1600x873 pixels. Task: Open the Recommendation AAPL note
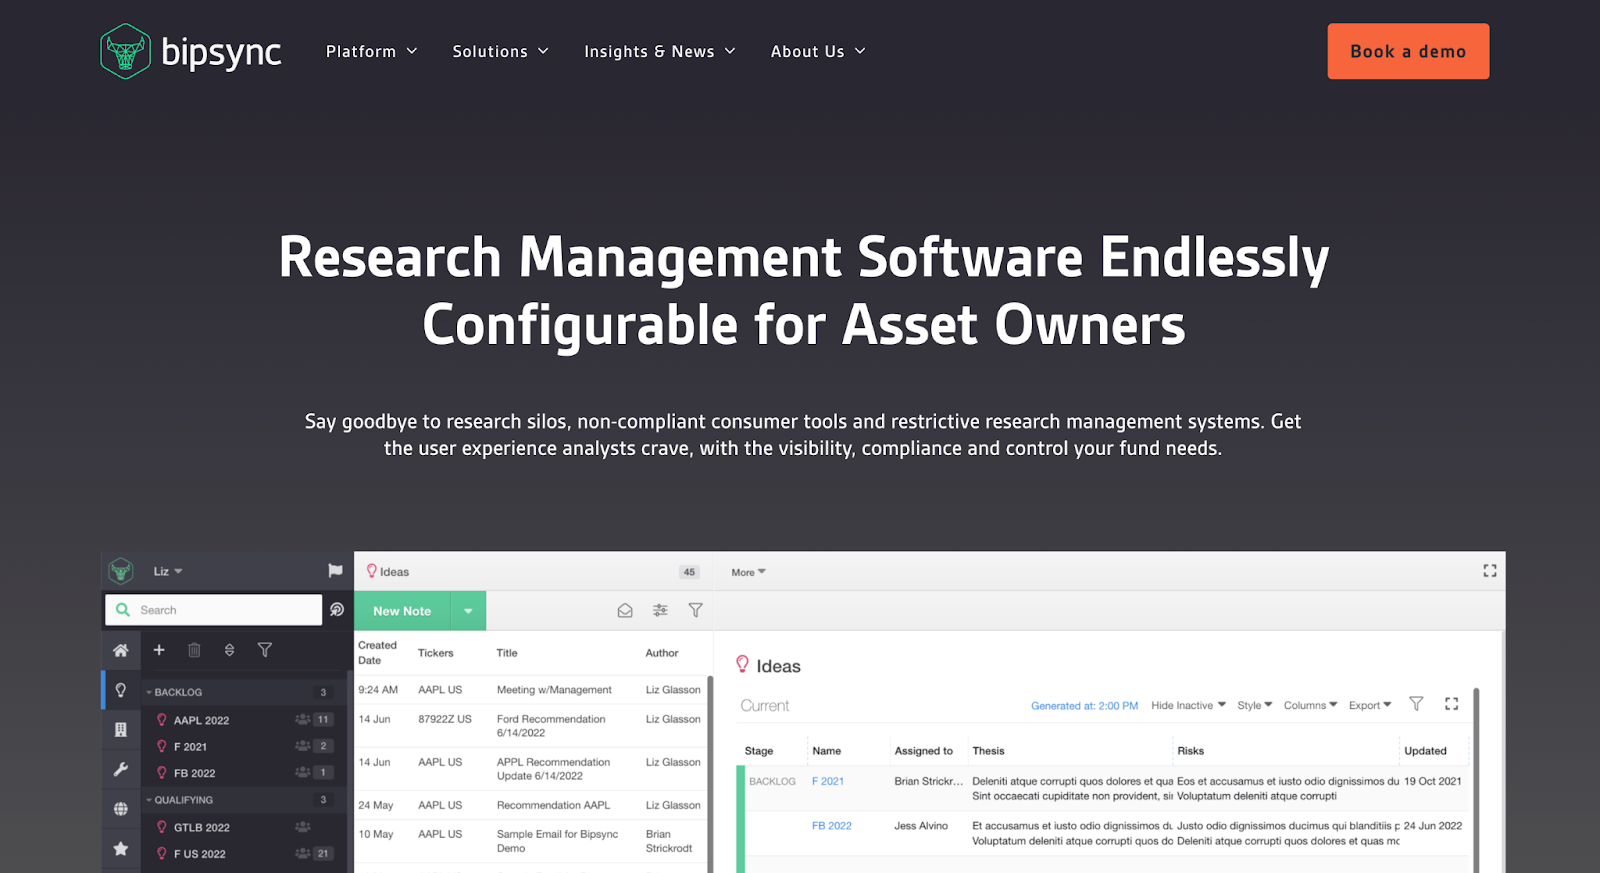point(553,805)
